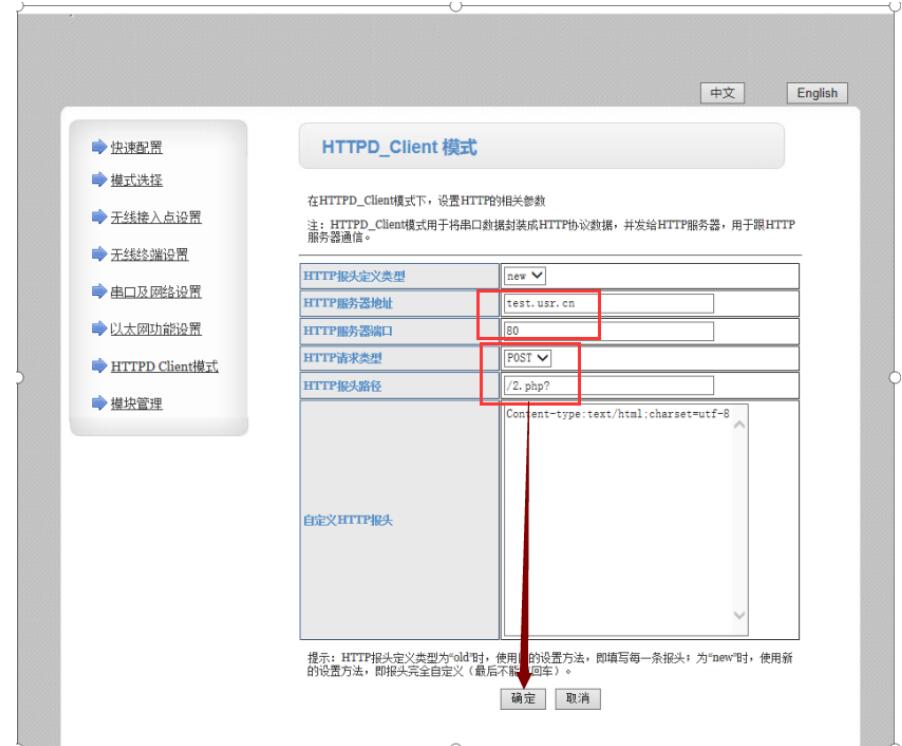
Task: Click arrow icon beside 模块管理
Action: pyautogui.click(x=98, y=404)
